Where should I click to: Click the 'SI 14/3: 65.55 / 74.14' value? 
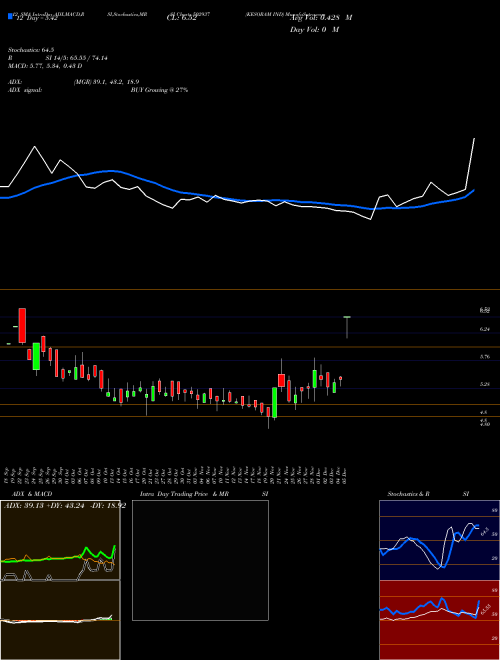pos(77,58)
